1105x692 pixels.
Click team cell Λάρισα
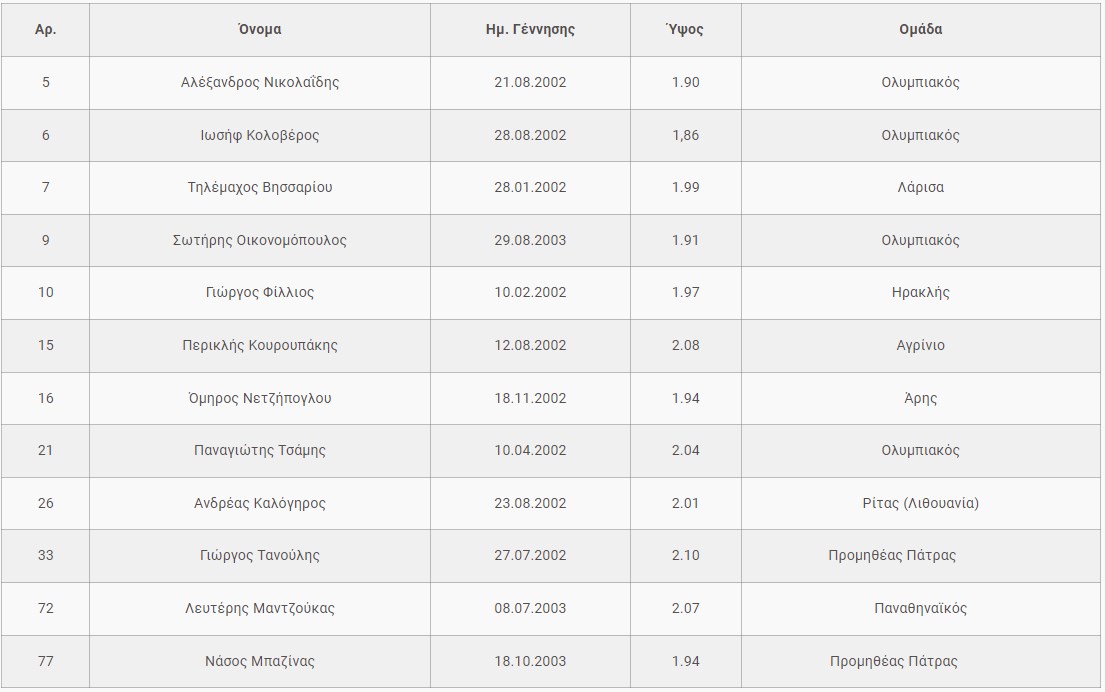[920, 187]
